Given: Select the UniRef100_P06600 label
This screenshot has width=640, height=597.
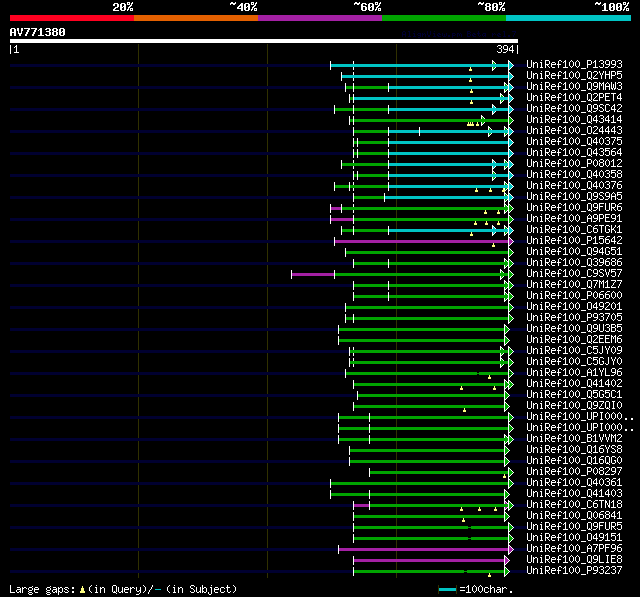Looking at the screenshot, I should click(574, 296).
